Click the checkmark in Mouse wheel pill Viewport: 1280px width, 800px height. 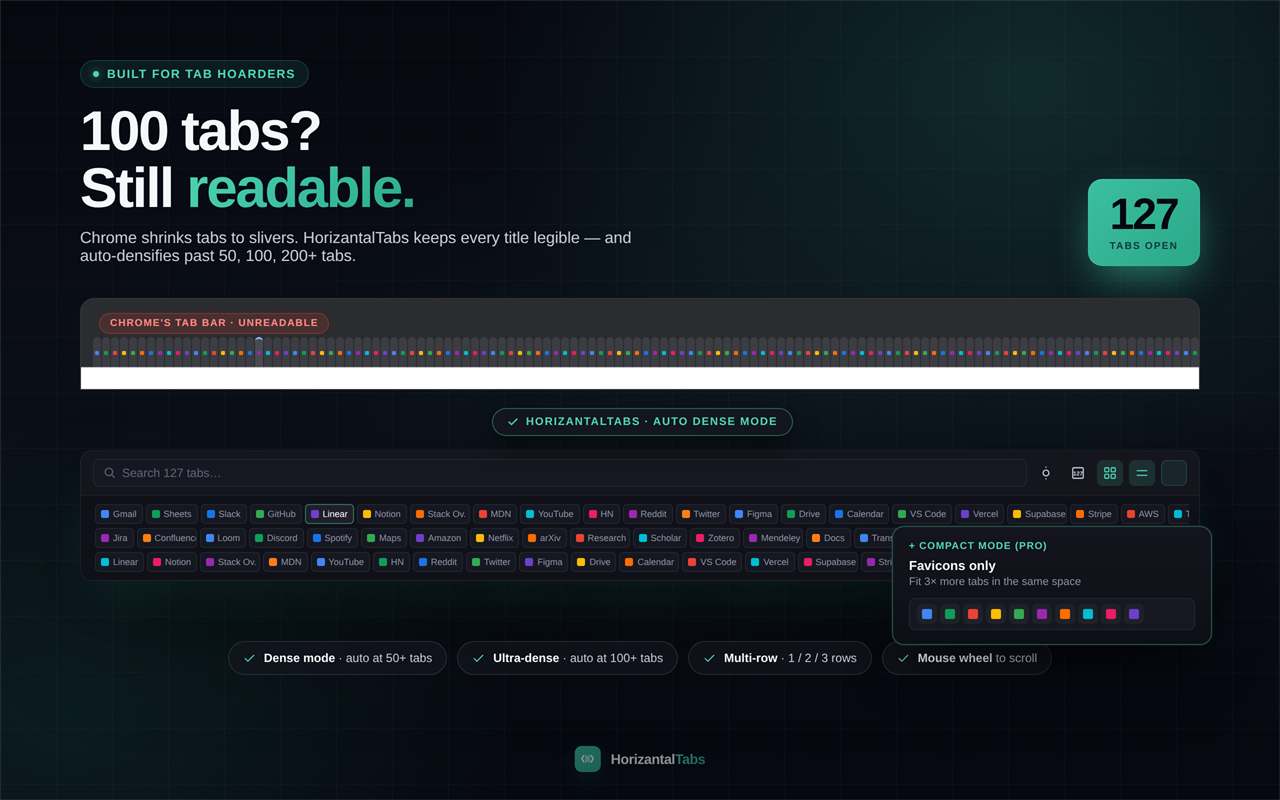(904, 658)
